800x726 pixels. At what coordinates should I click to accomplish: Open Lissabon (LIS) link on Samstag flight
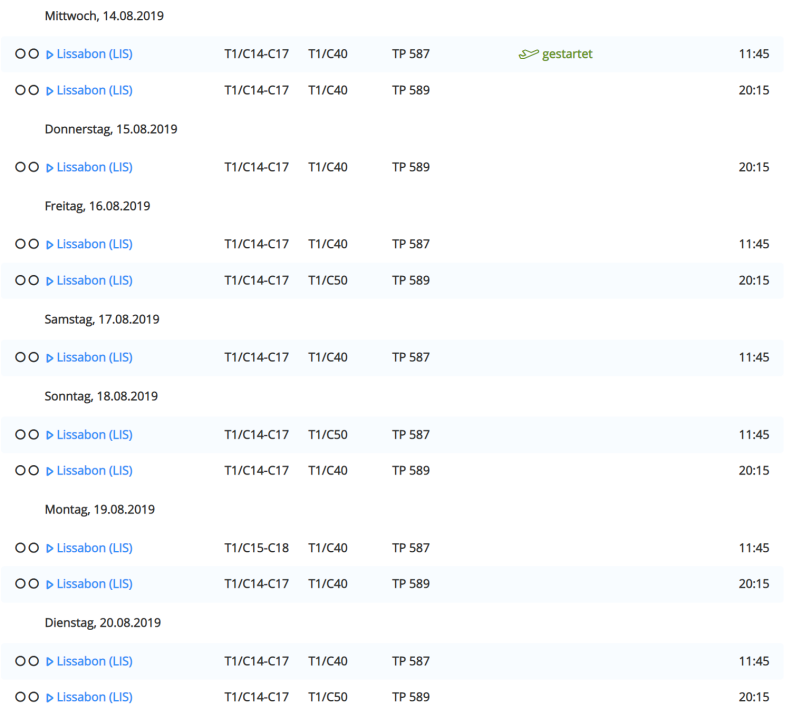pyautogui.click(x=94, y=357)
